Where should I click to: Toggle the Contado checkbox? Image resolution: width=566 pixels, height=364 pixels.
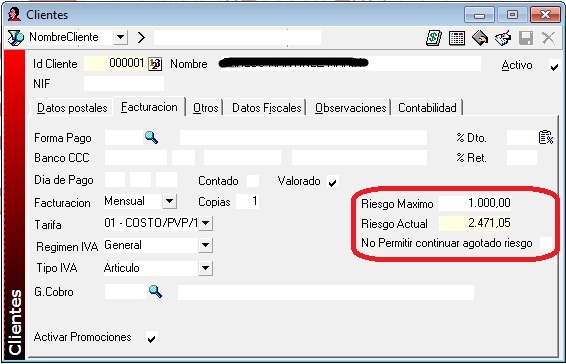point(253,181)
